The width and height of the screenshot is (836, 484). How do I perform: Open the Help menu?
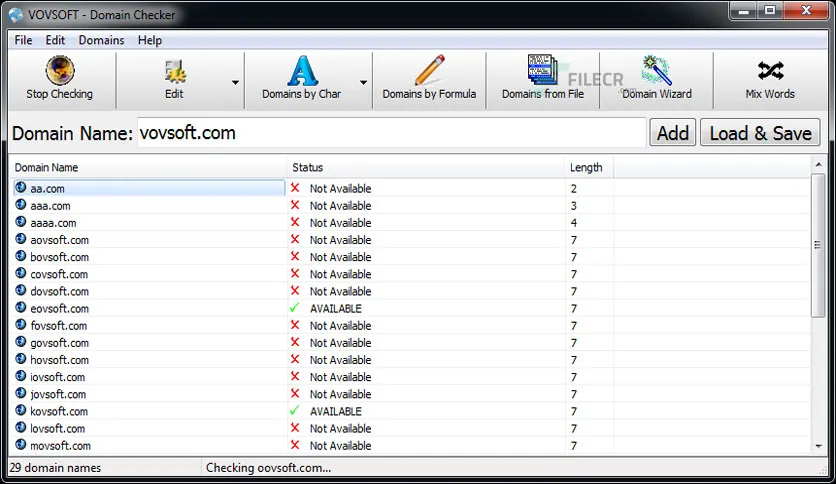pos(150,40)
